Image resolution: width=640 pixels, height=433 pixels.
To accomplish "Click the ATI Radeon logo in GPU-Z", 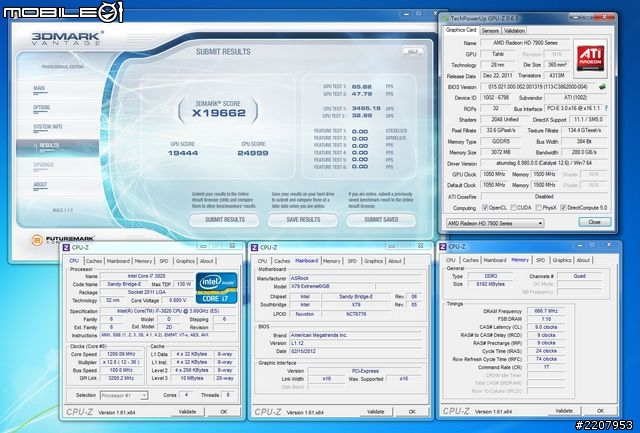I will tap(590, 59).
